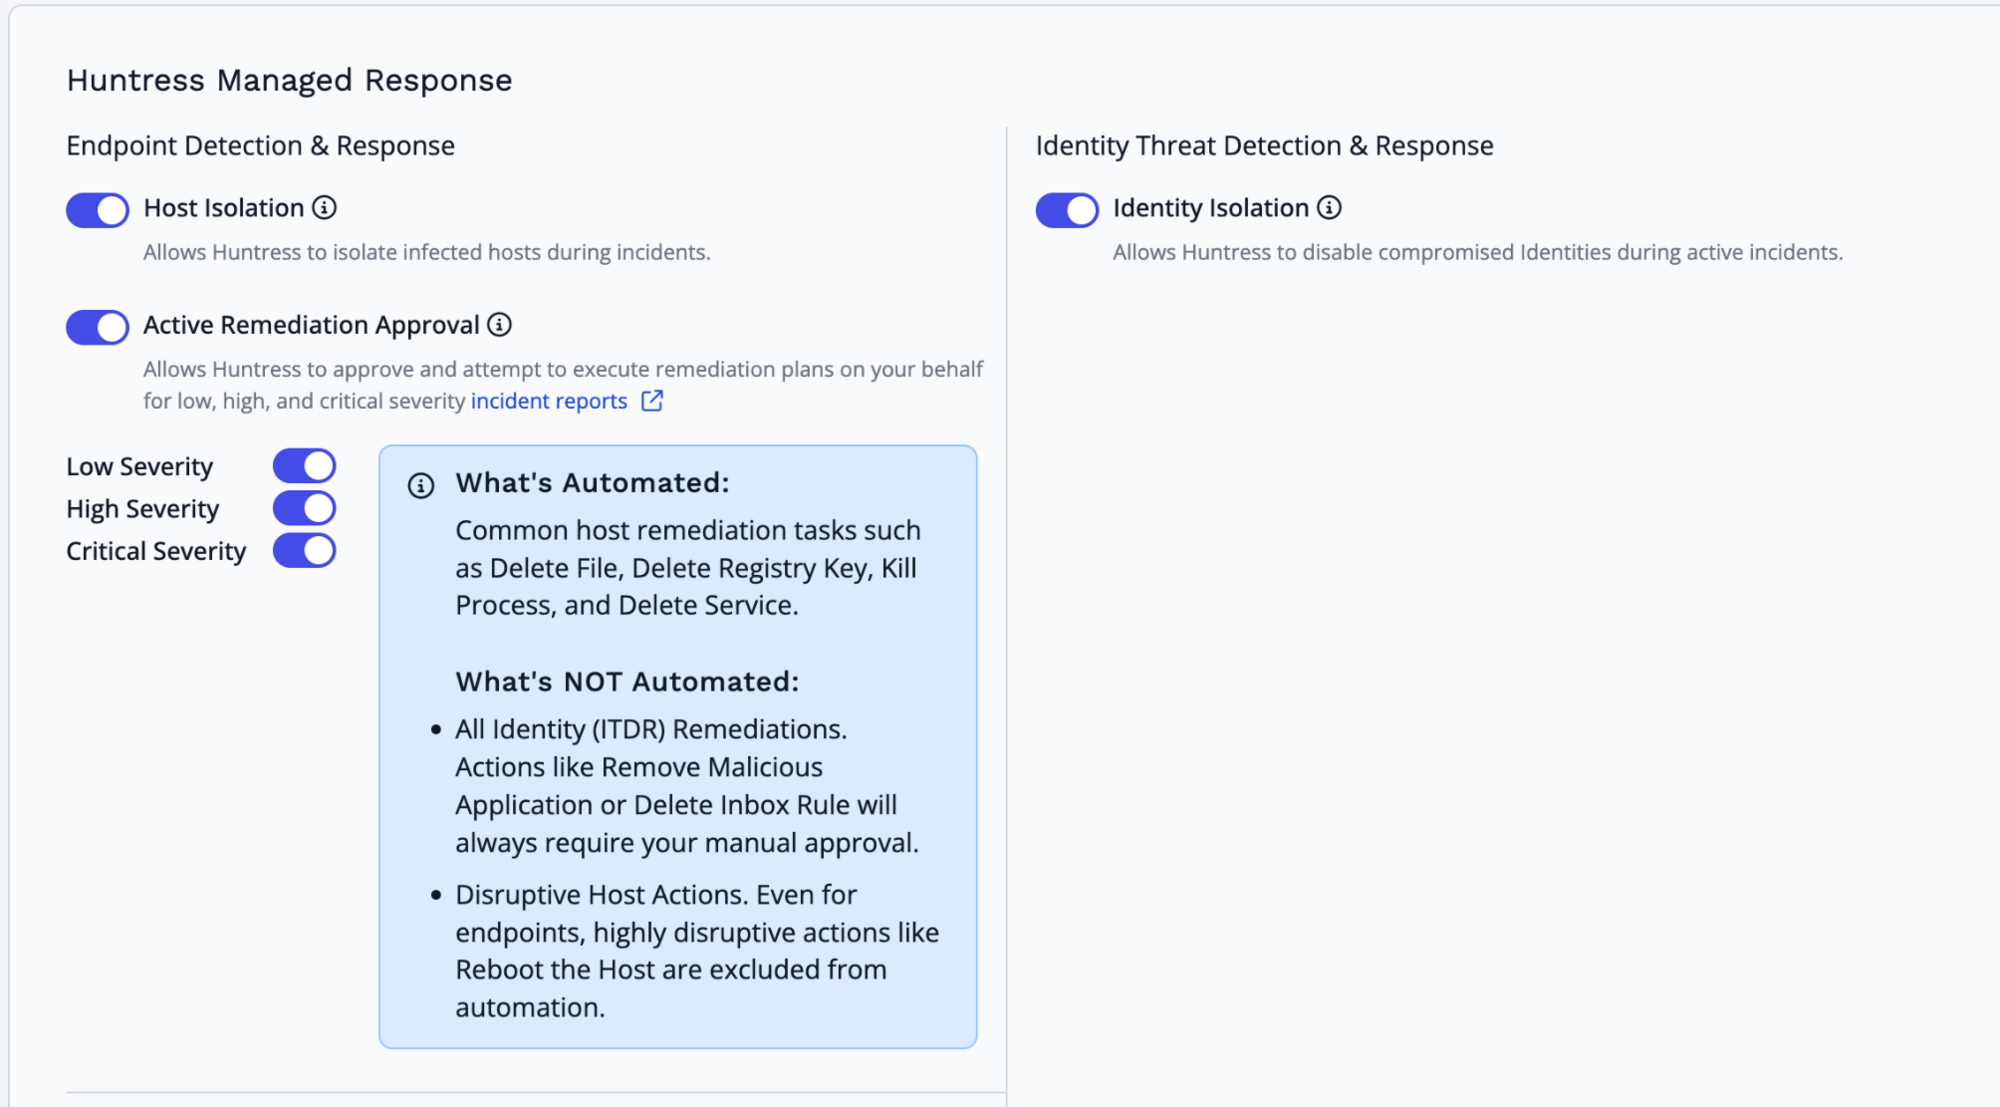The height and width of the screenshot is (1107, 2000).
Task: Show info for Identity Isolation
Action: (x=1329, y=207)
